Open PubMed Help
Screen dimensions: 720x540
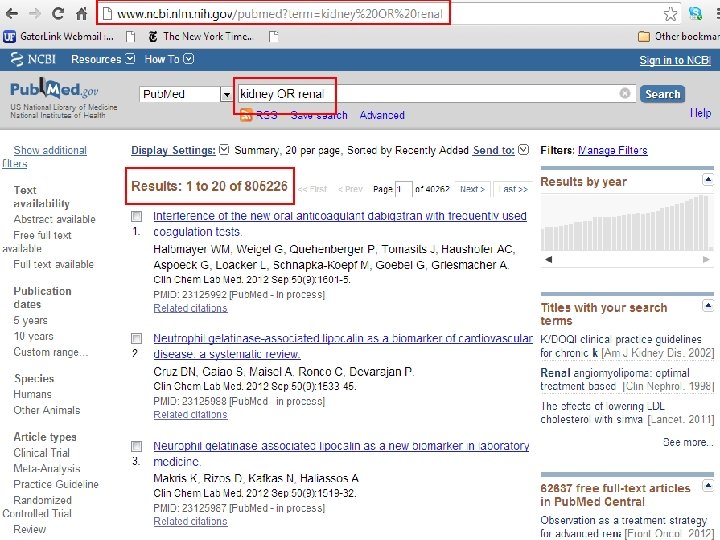coord(701,113)
